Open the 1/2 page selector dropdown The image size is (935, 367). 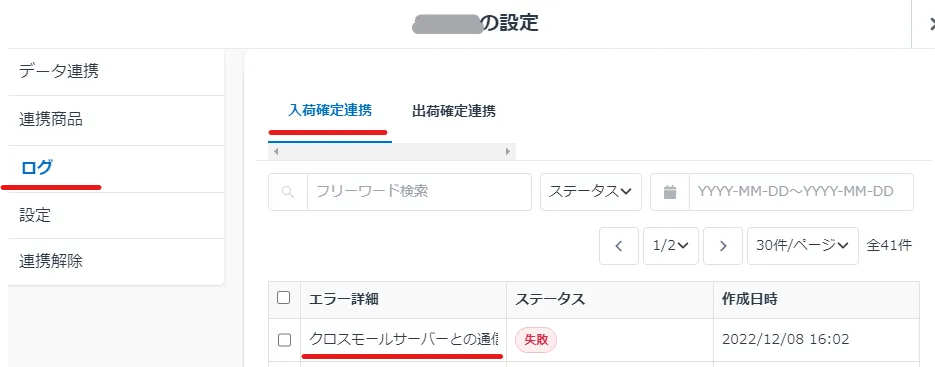(671, 246)
